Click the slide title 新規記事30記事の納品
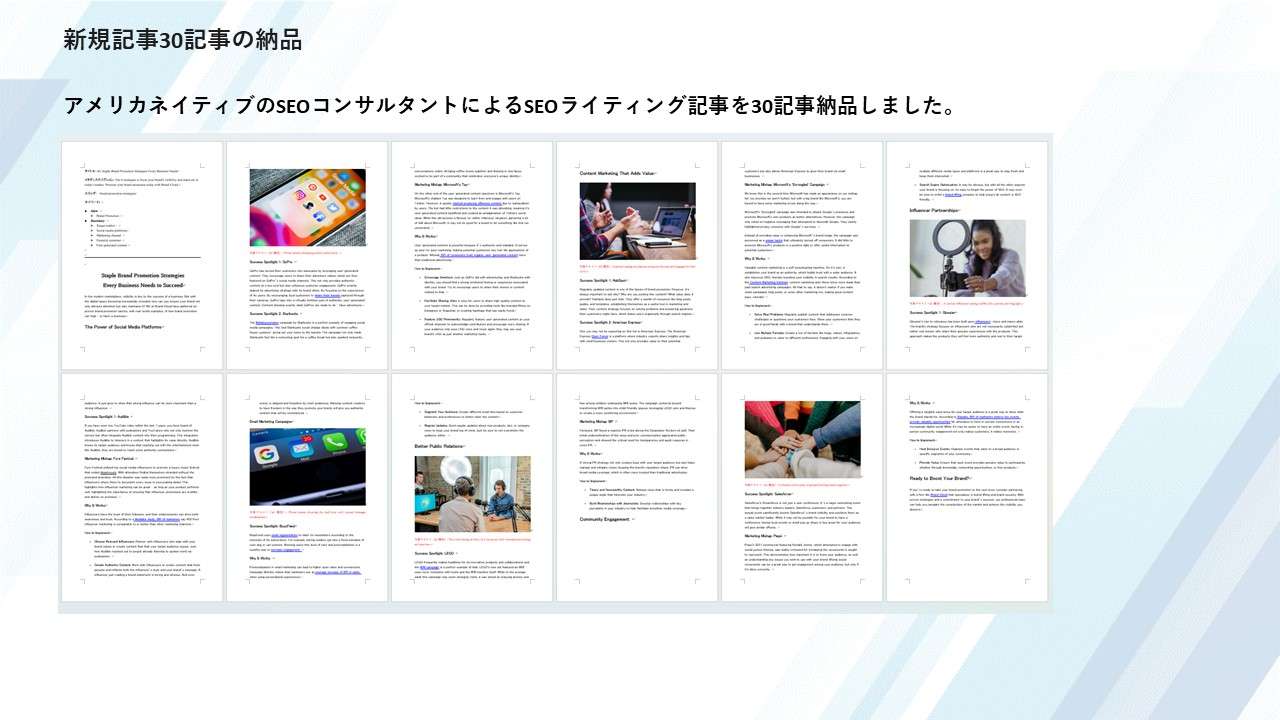Viewport: 1280px width, 720px height. point(182,40)
